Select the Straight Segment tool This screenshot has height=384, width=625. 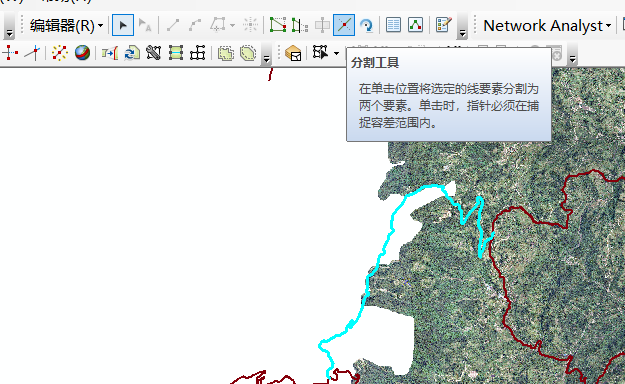coord(173,26)
